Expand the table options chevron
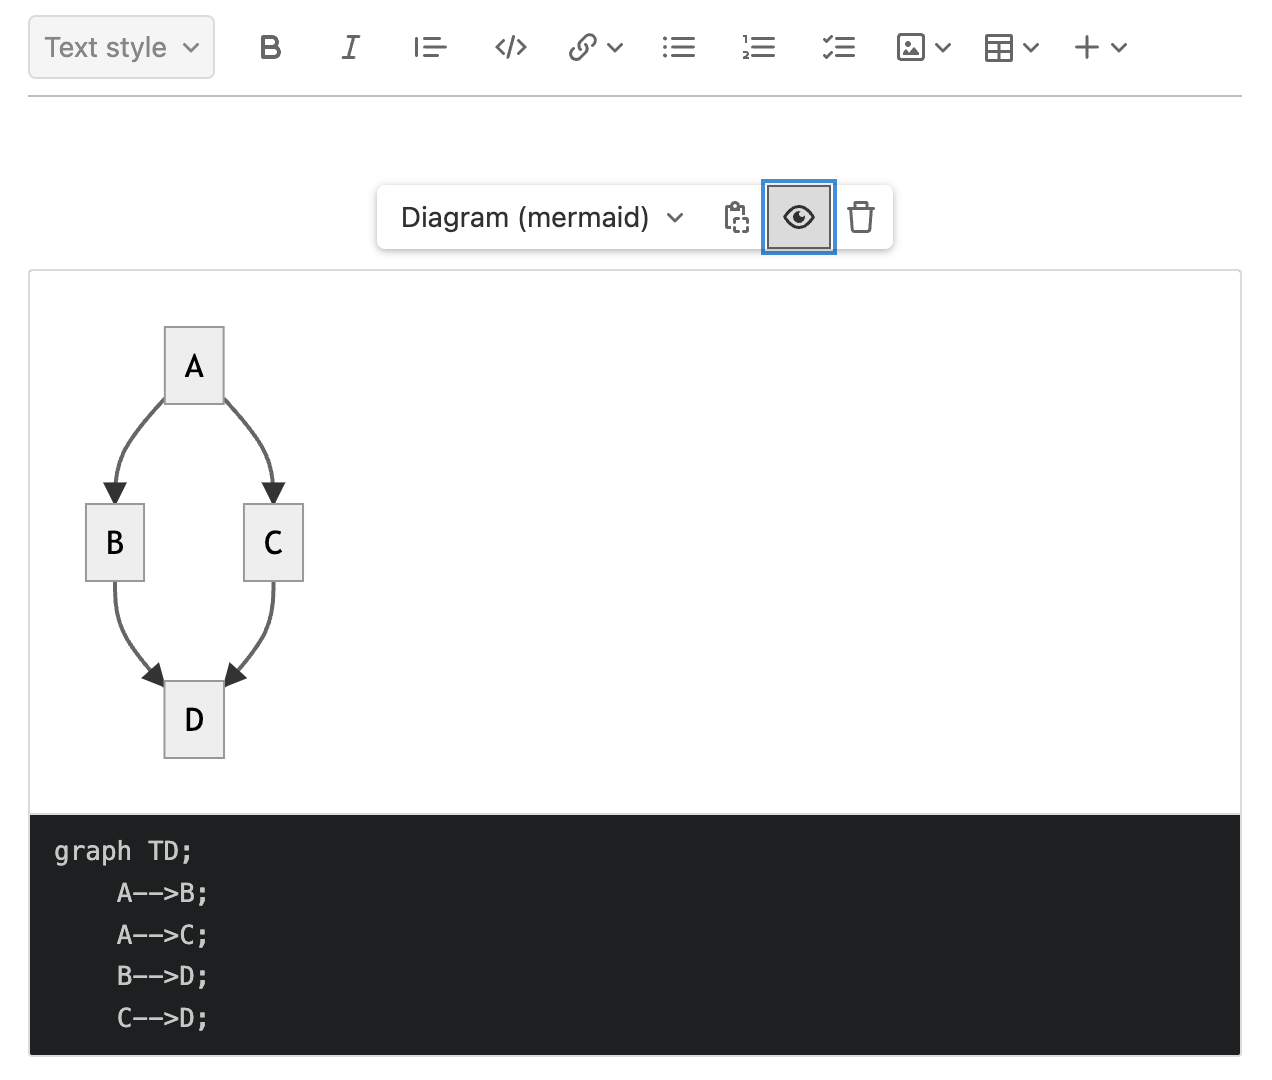The width and height of the screenshot is (1272, 1080). tap(1031, 47)
